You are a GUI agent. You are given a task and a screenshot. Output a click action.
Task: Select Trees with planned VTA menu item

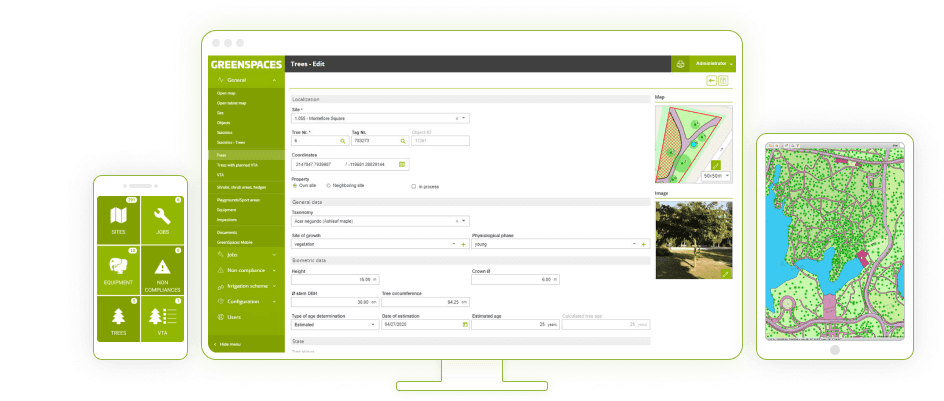[x=237, y=164]
